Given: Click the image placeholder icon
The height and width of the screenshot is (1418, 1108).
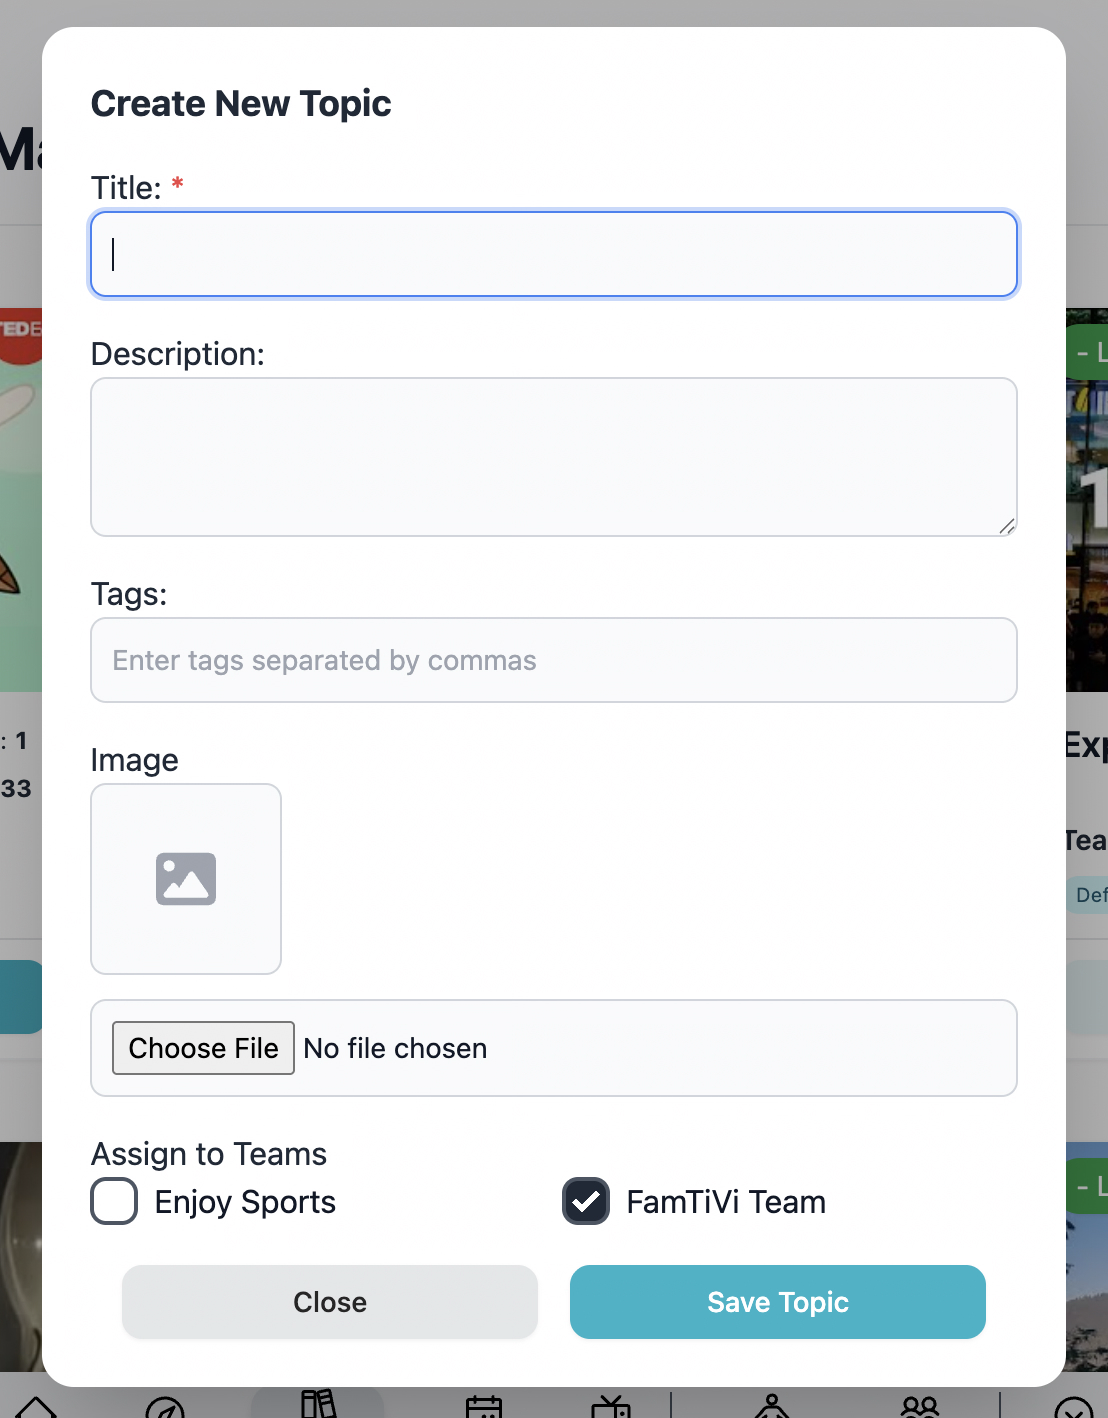Looking at the screenshot, I should pyautogui.click(x=186, y=878).
